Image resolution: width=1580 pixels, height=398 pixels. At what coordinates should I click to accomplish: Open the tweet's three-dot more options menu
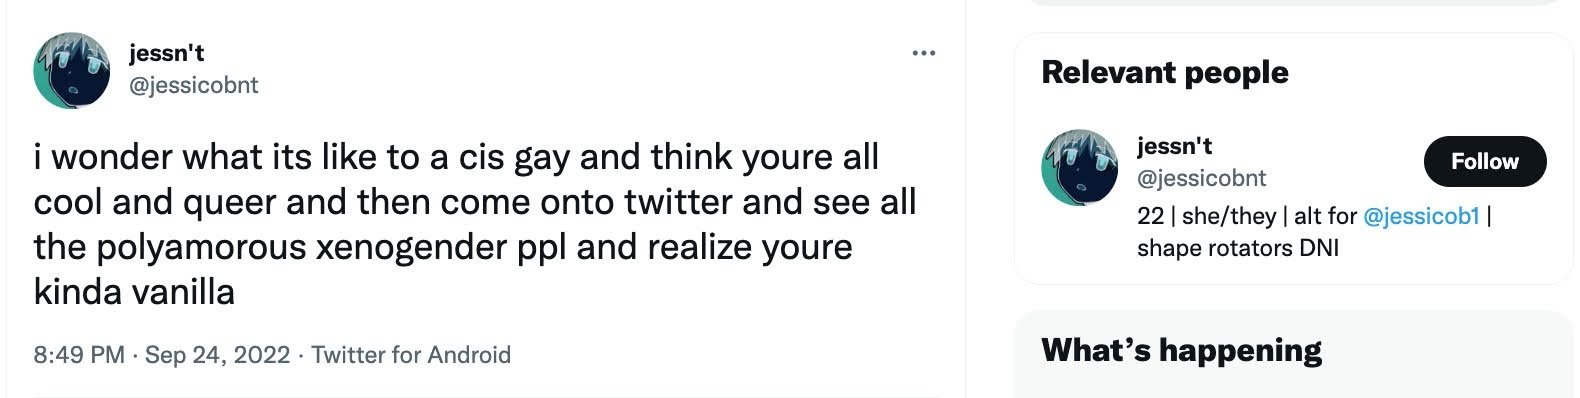(923, 52)
